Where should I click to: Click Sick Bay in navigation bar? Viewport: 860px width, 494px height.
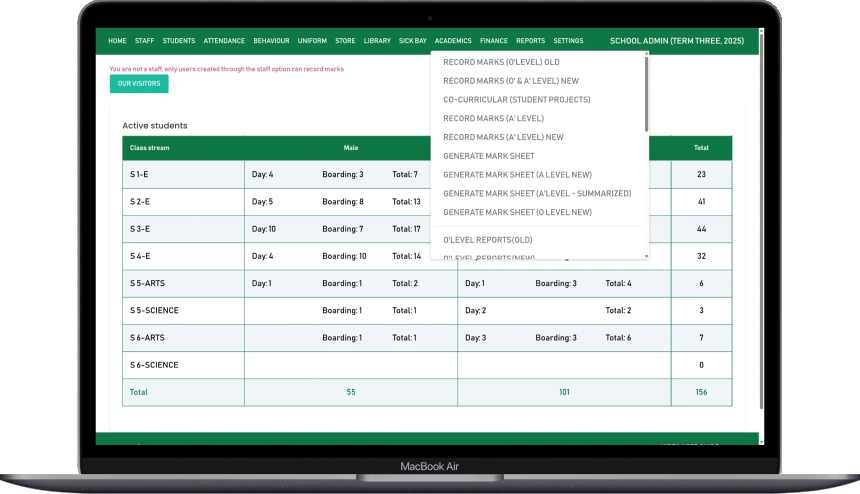[x=412, y=41]
